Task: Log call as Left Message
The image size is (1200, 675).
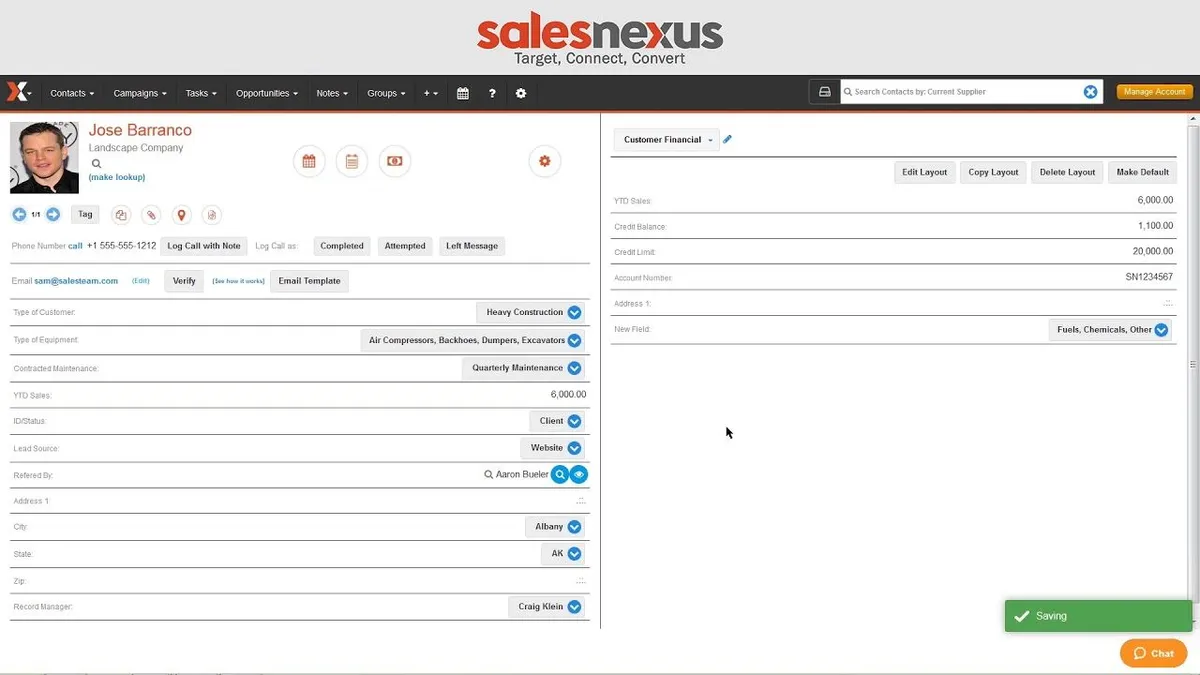Action: point(472,246)
